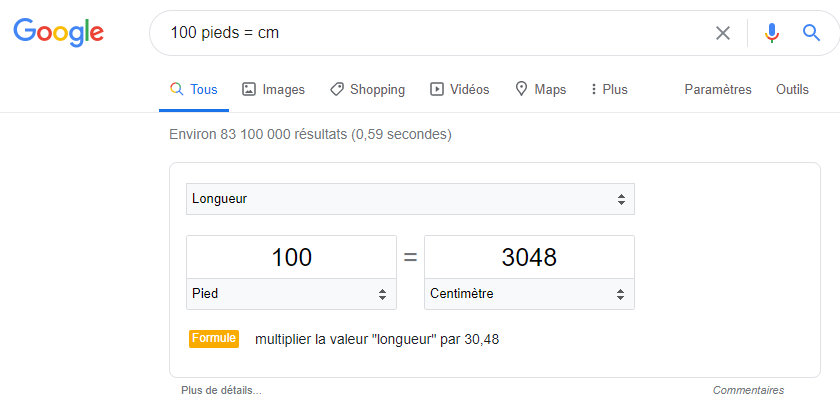Open the Centimètre unit dropdown
This screenshot has height=417, width=840.
[529, 294]
